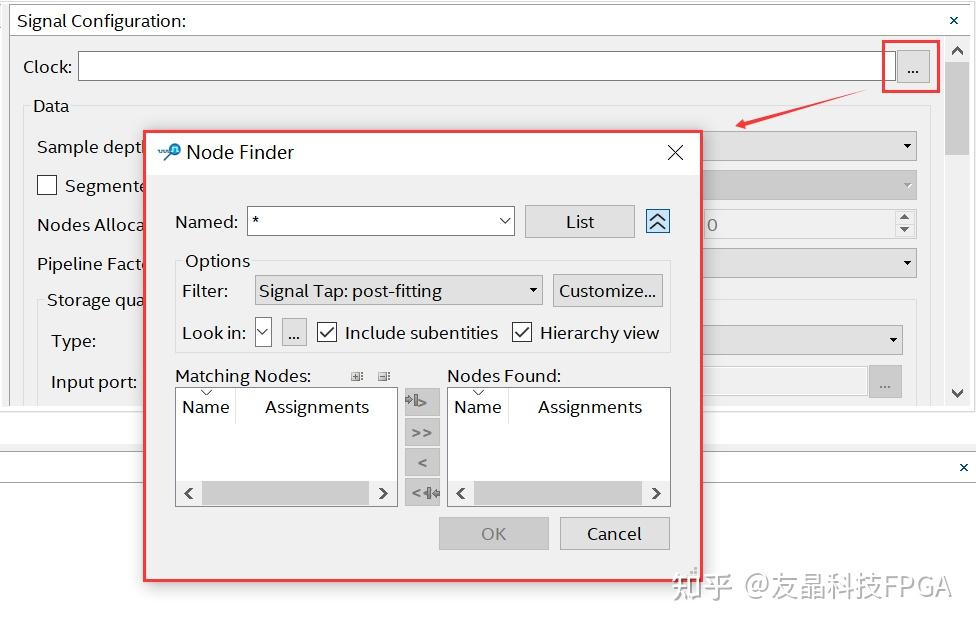The image size is (976, 626).
Task: Click Signal Configuration scrollbar down arrow
Action: [957, 393]
